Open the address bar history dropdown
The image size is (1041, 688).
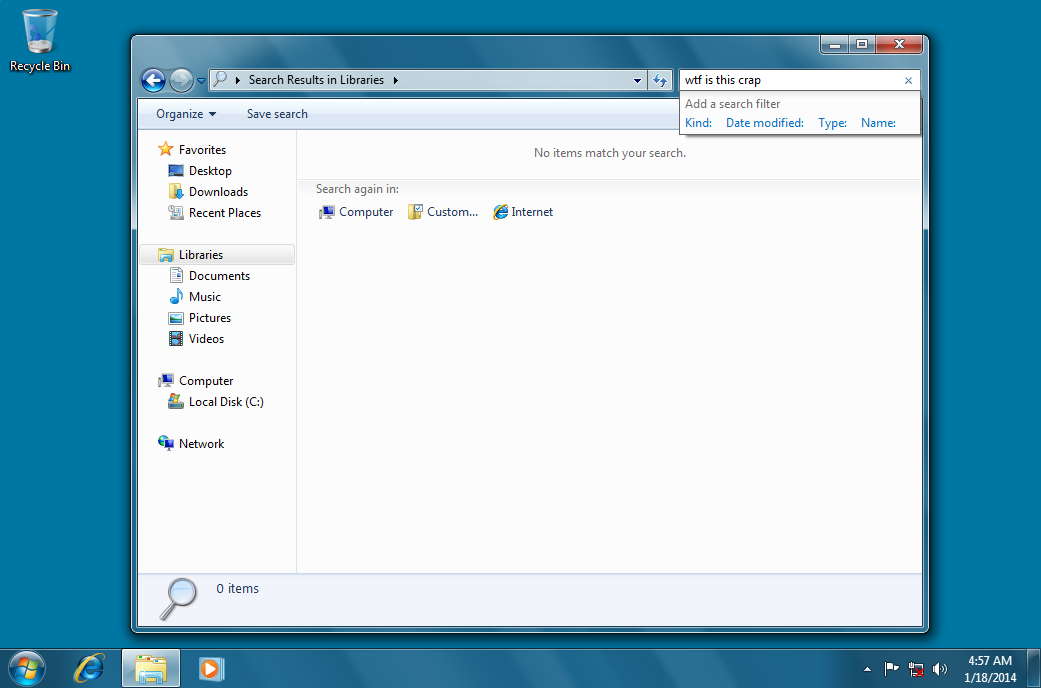pos(637,80)
